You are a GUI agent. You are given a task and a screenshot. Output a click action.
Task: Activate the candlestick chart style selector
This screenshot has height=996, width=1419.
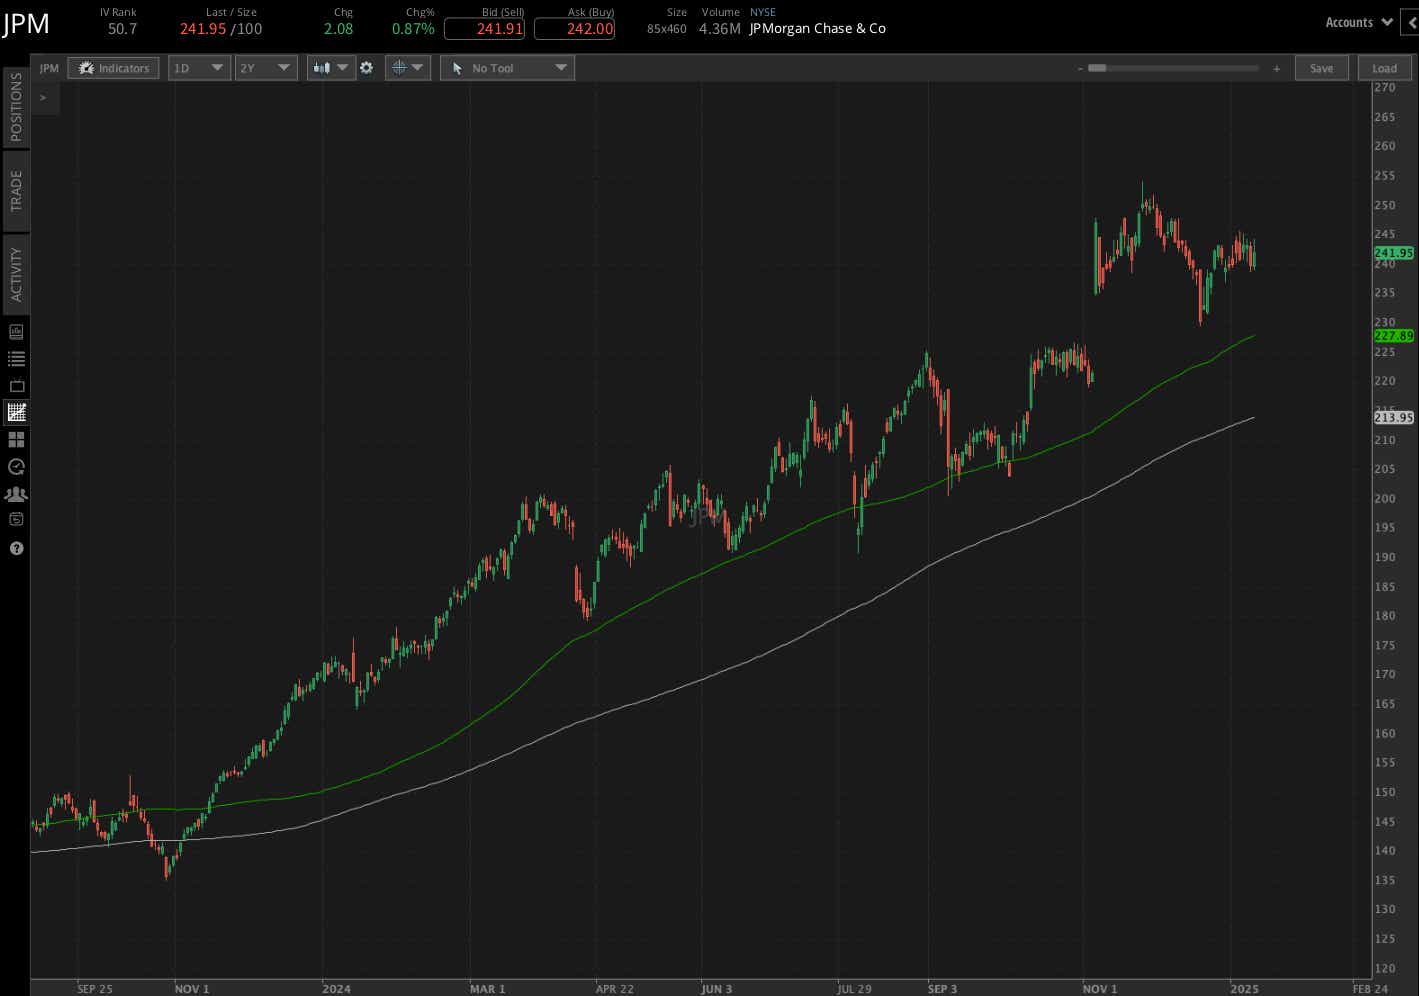coord(330,67)
